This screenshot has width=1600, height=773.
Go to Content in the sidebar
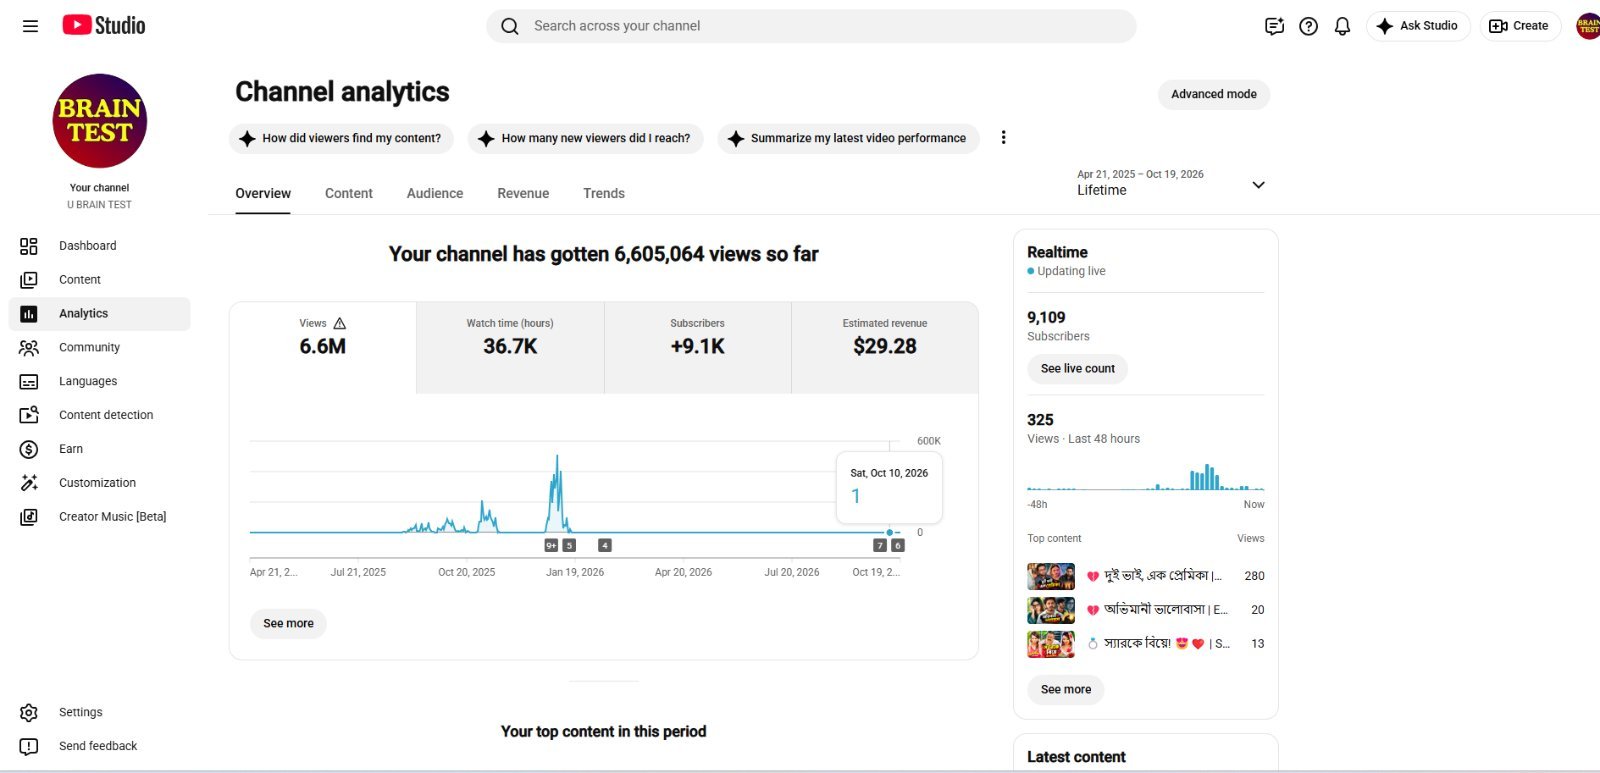click(99, 280)
